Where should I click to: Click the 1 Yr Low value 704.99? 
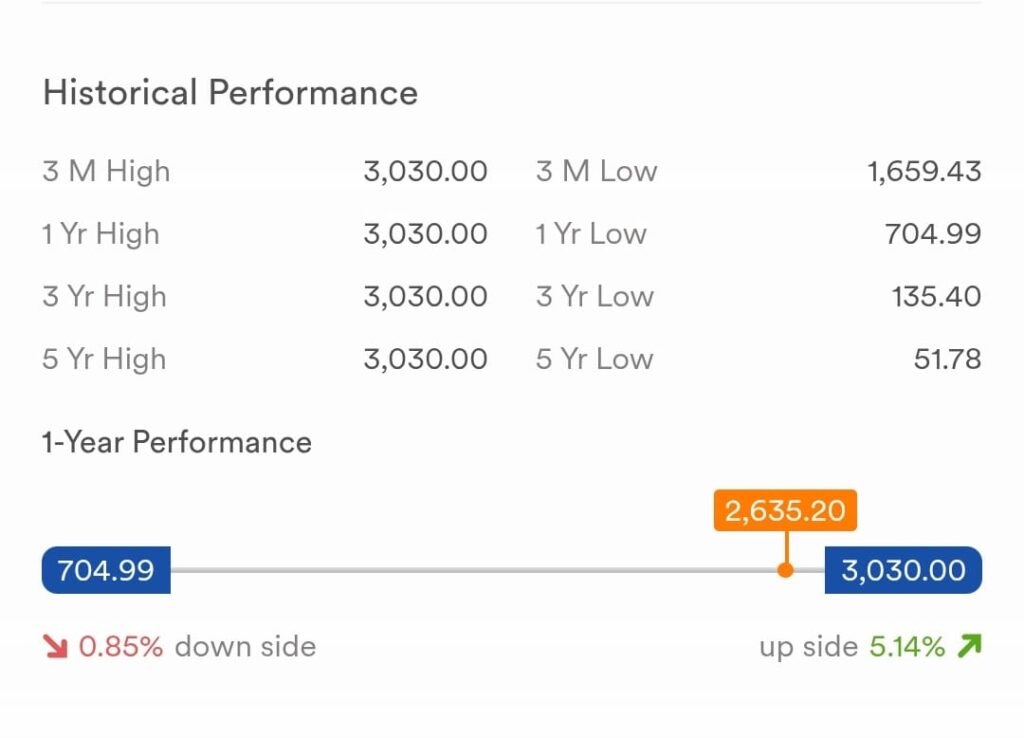point(933,234)
